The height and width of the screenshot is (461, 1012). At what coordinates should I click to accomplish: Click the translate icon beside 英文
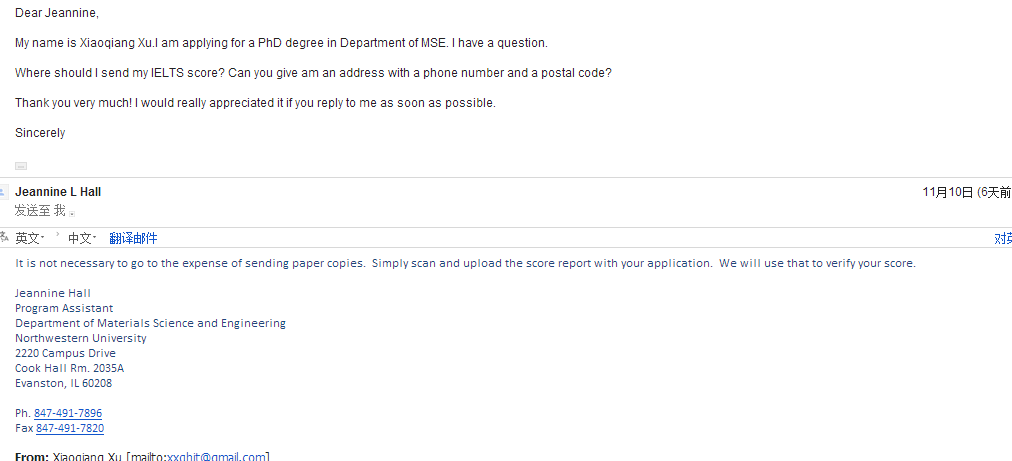[5, 238]
